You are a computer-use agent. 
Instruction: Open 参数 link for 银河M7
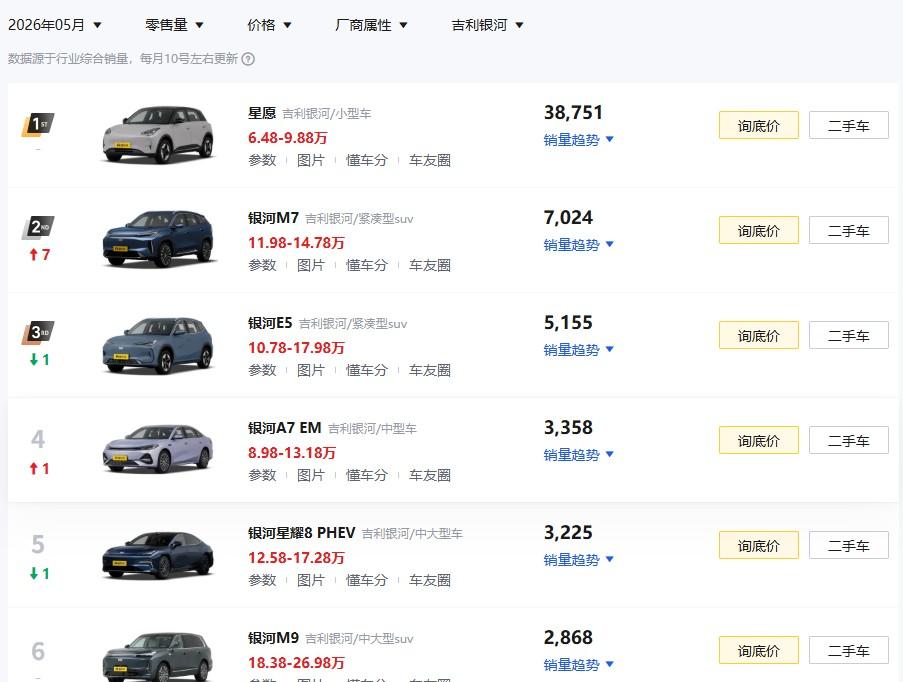pos(262,265)
